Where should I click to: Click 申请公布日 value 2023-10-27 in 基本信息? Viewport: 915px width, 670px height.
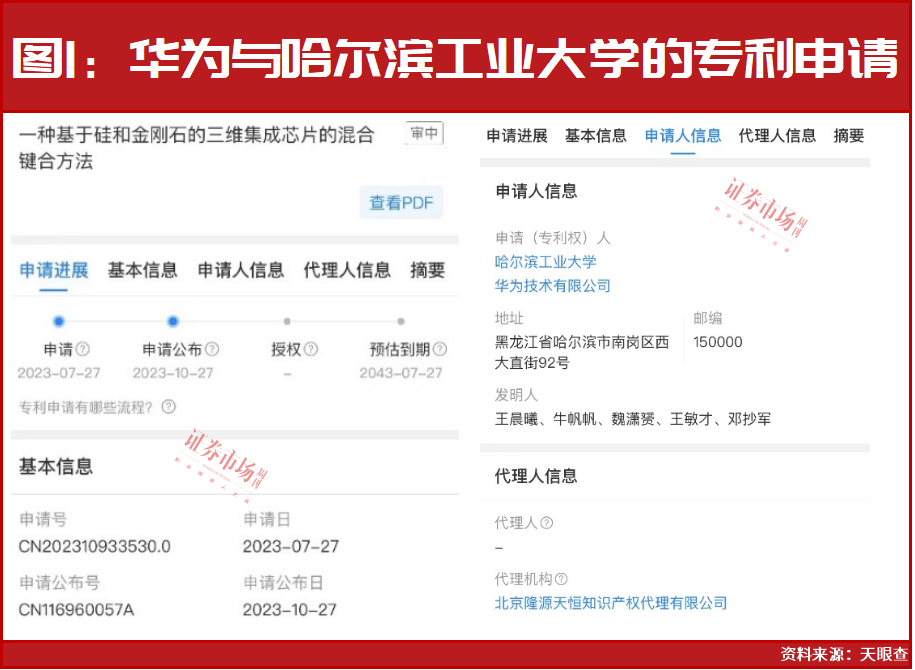(x=289, y=610)
